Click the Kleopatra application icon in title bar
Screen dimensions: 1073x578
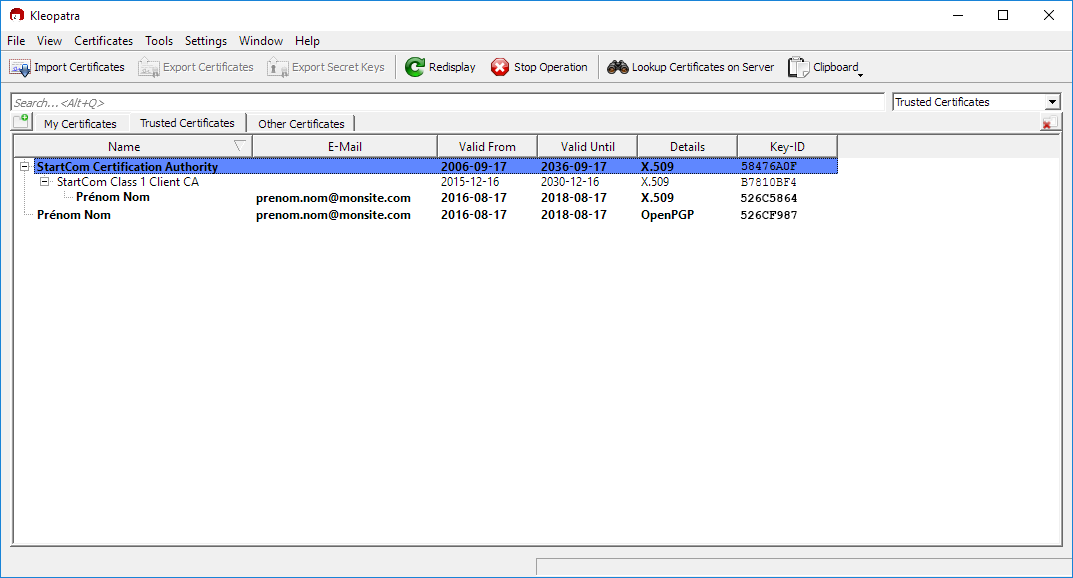[16, 15]
